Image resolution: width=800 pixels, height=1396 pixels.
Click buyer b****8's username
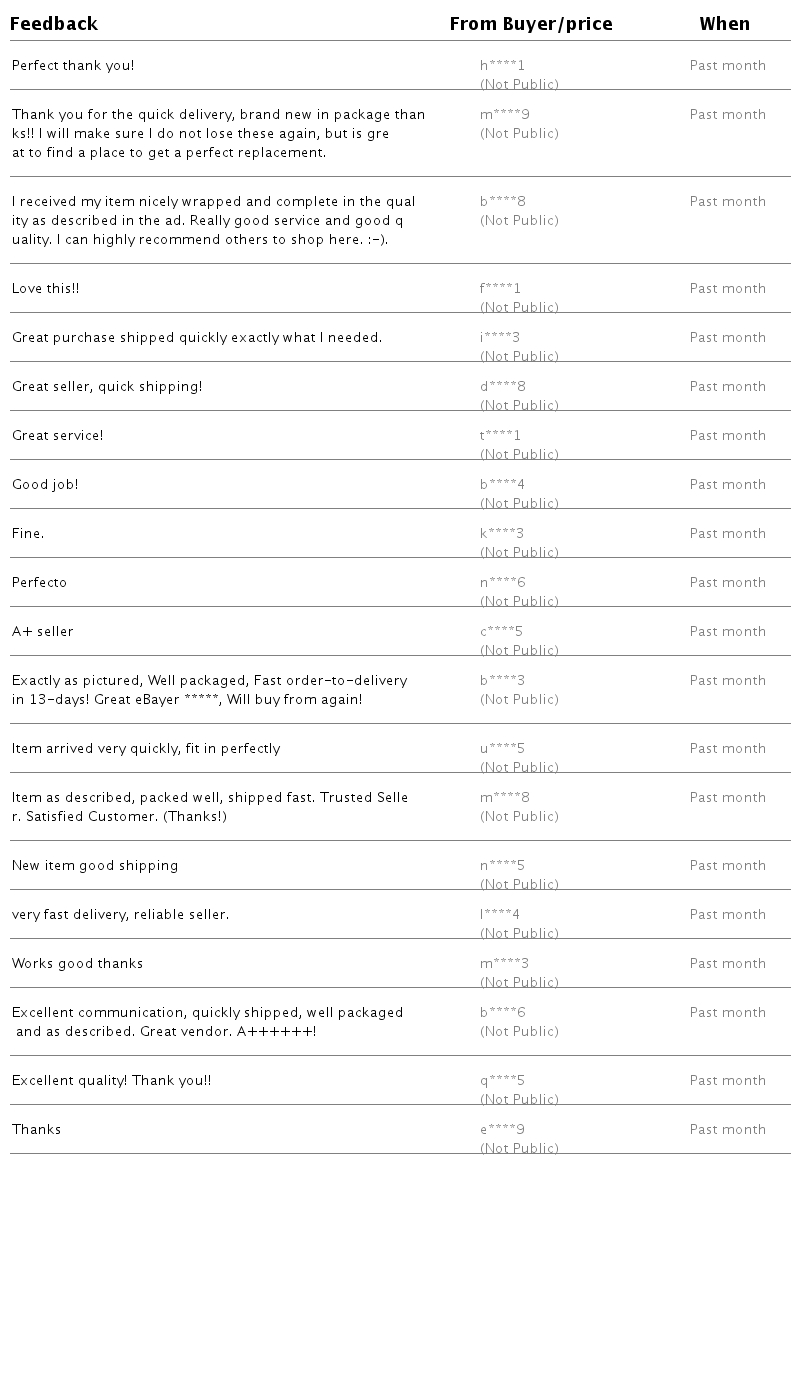[x=502, y=202]
